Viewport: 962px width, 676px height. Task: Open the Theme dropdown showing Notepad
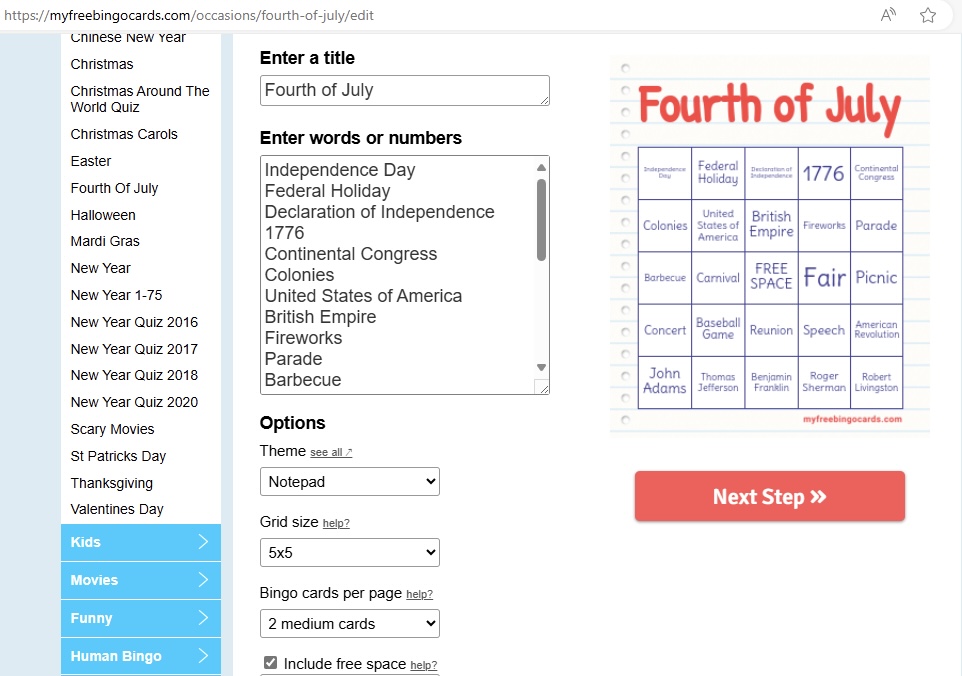350,482
